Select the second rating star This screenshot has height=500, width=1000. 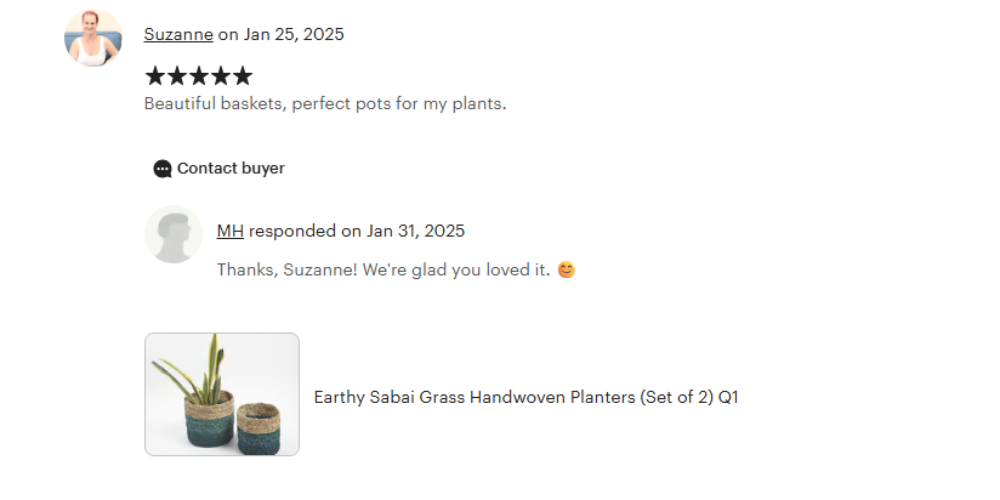point(177,76)
